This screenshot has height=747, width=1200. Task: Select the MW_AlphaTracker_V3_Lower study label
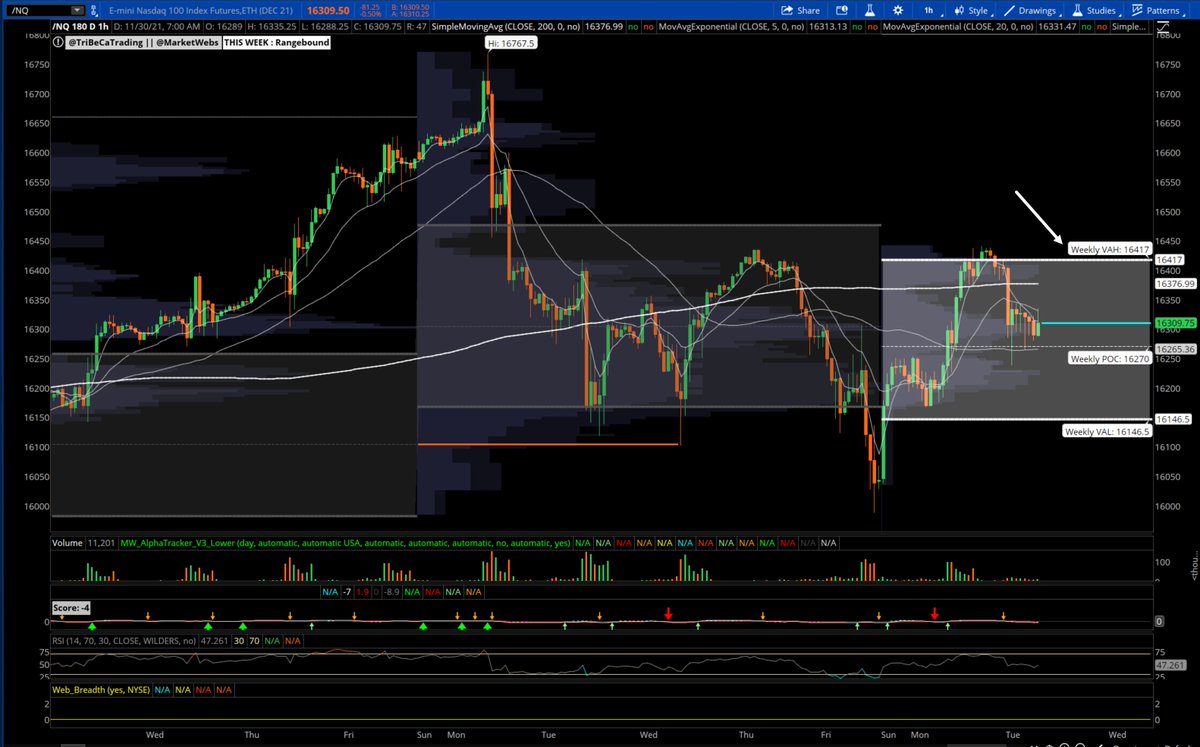(x=345, y=543)
